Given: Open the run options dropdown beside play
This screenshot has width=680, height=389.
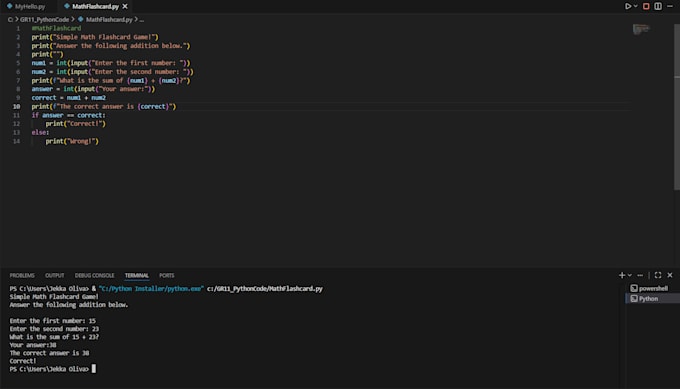Looking at the screenshot, I should click(x=636, y=6).
